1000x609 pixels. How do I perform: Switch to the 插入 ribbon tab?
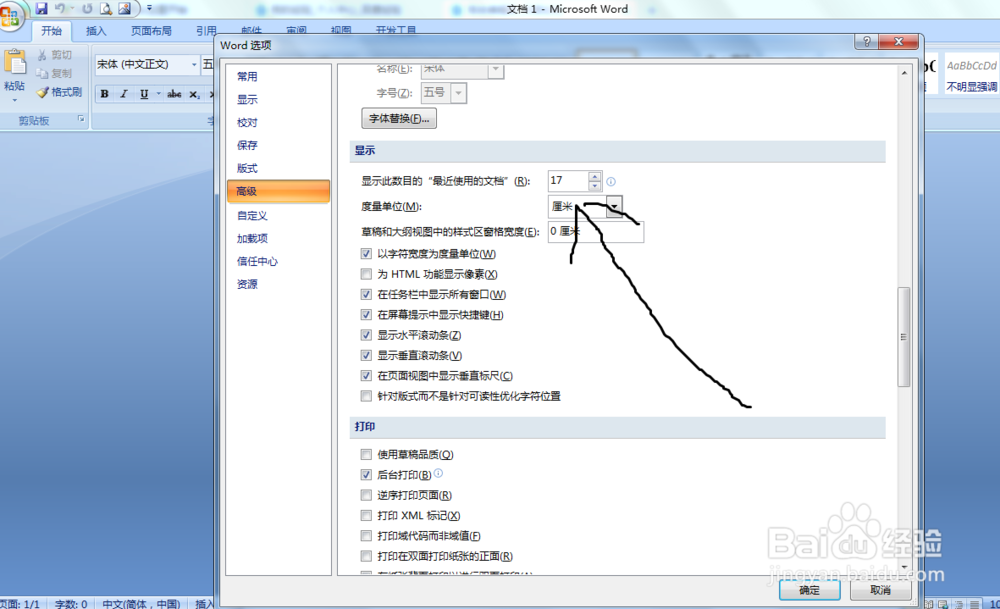click(x=96, y=31)
